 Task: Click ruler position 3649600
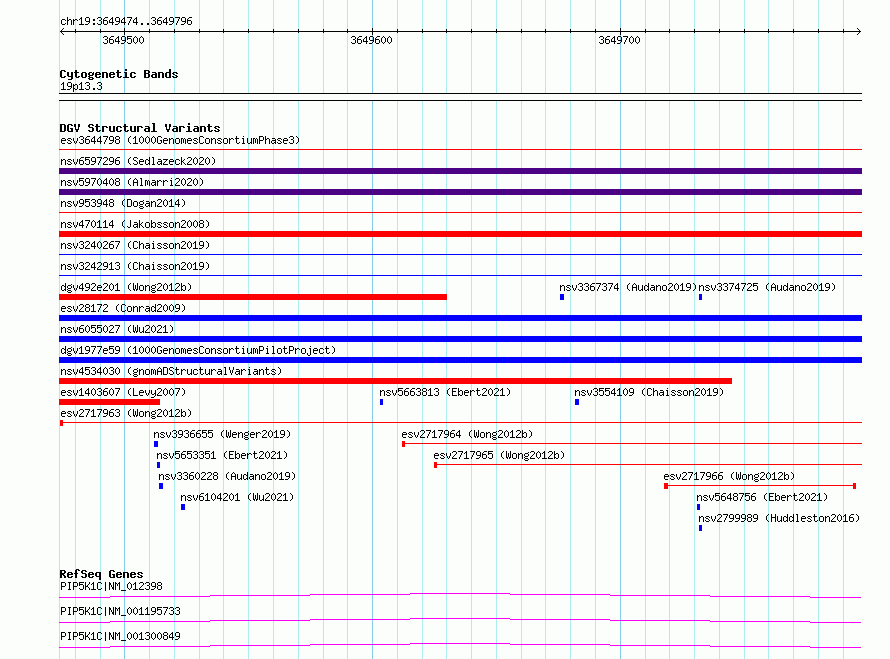click(x=371, y=40)
